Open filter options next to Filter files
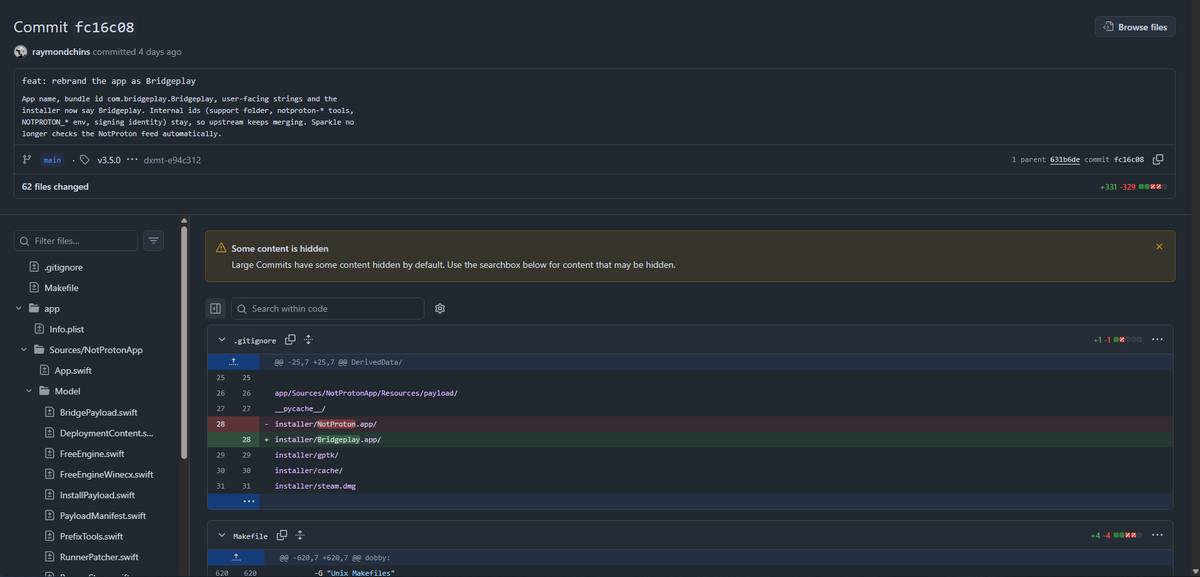The image size is (1200, 577). tap(153, 240)
